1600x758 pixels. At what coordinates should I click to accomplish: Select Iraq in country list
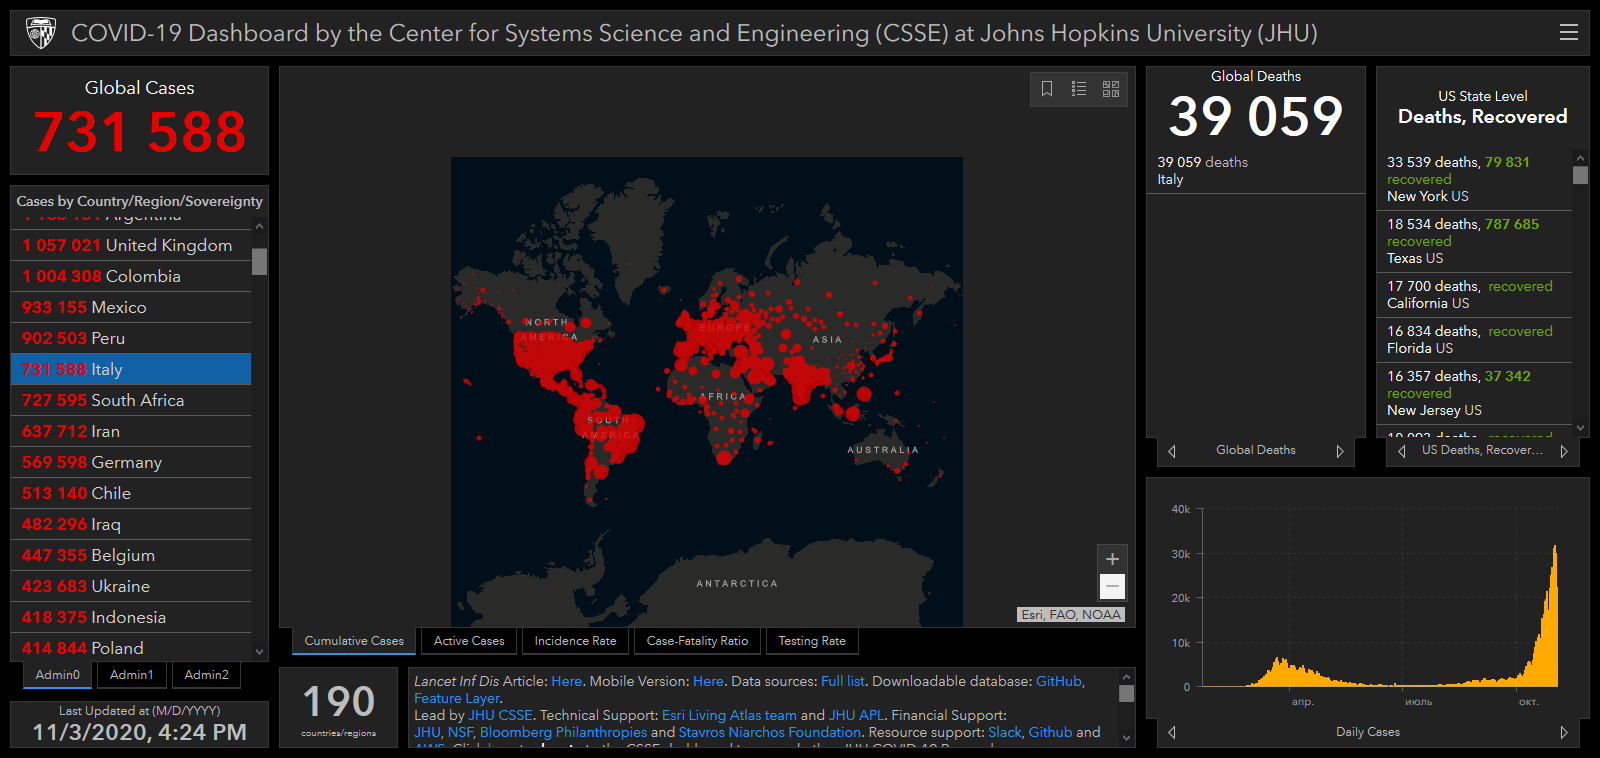coord(131,524)
